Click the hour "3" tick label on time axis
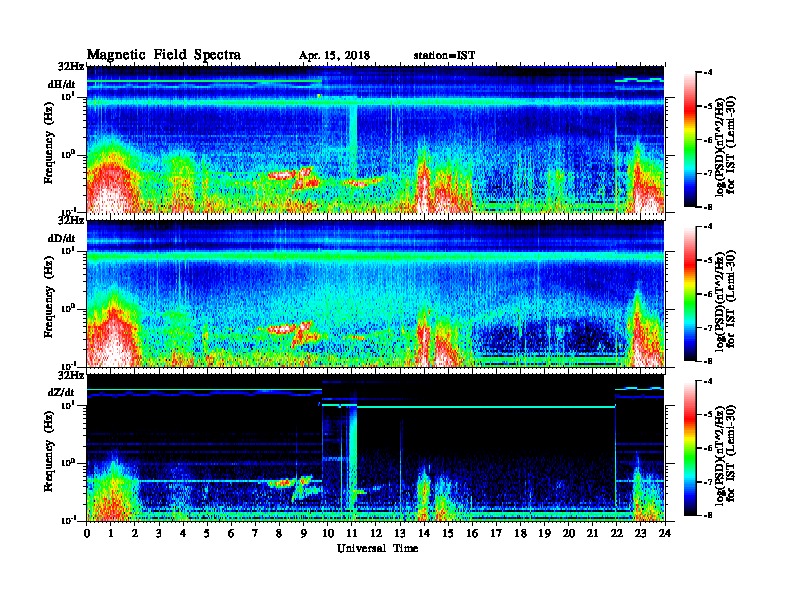This screenshot has width=792, height=612. (x=159, y=534)
